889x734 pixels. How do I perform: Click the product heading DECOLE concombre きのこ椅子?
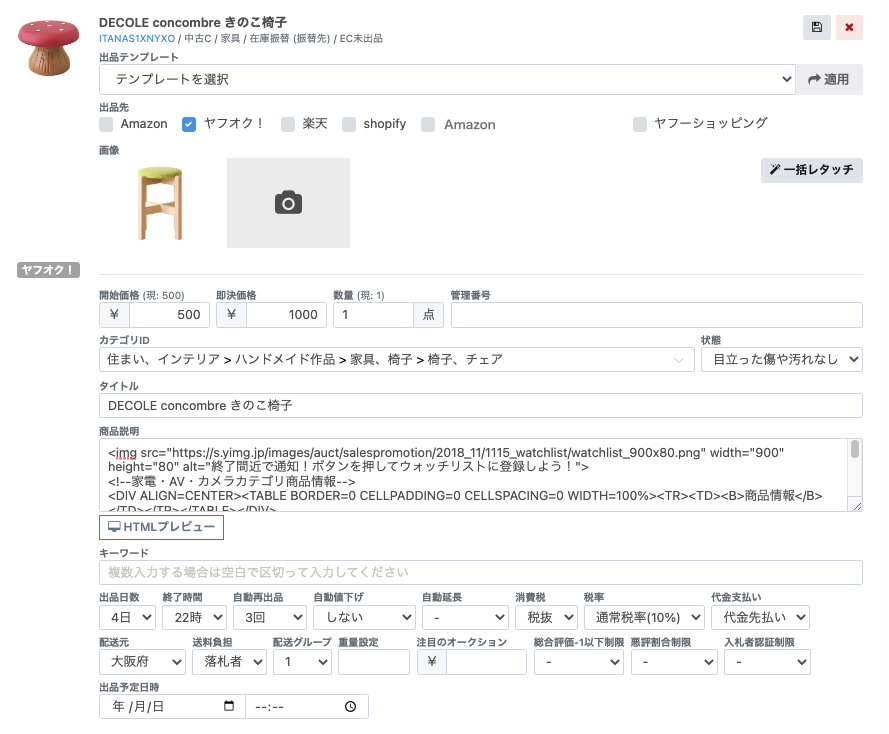pyautogui.click(x=193, y=23)
